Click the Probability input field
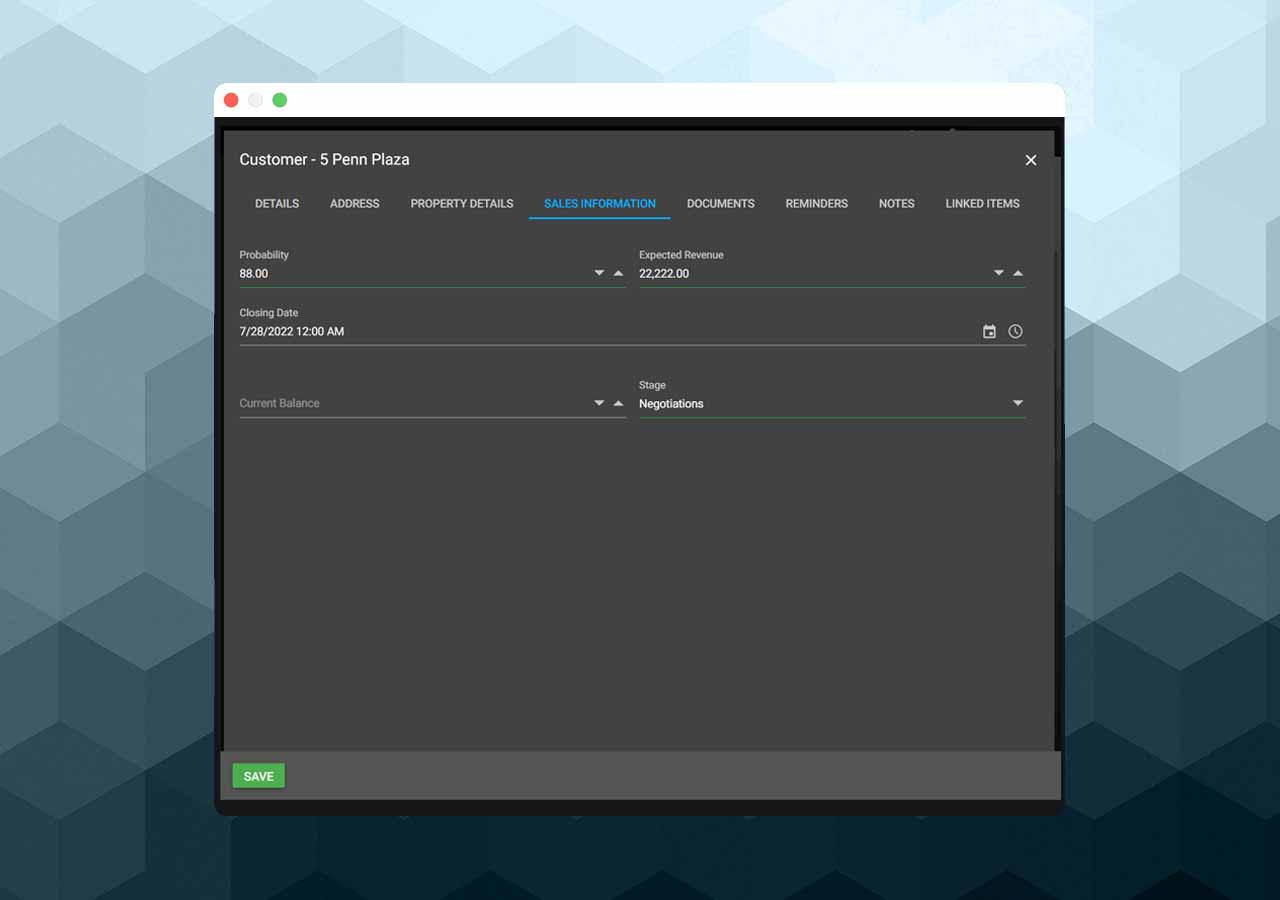Image resolution: width=1280 pixels, height=900 pixels. 400,273
